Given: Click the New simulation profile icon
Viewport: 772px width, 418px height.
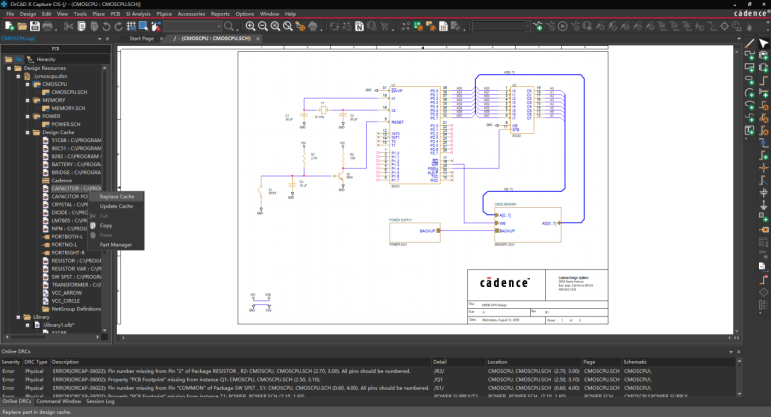Looking at the screenshot, I should 538,26.
